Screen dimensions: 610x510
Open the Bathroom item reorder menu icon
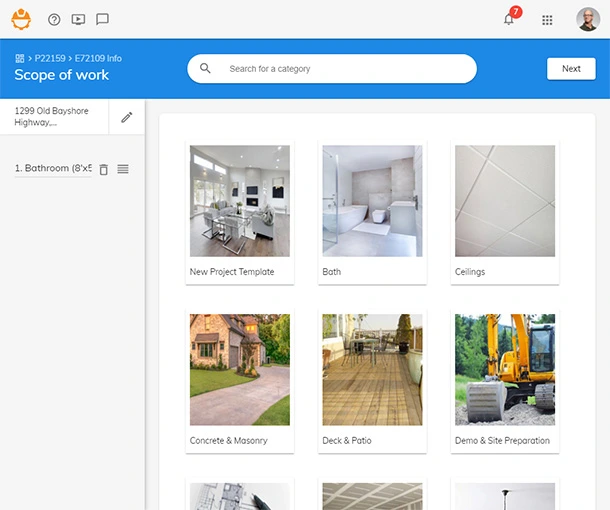[123, 169]
